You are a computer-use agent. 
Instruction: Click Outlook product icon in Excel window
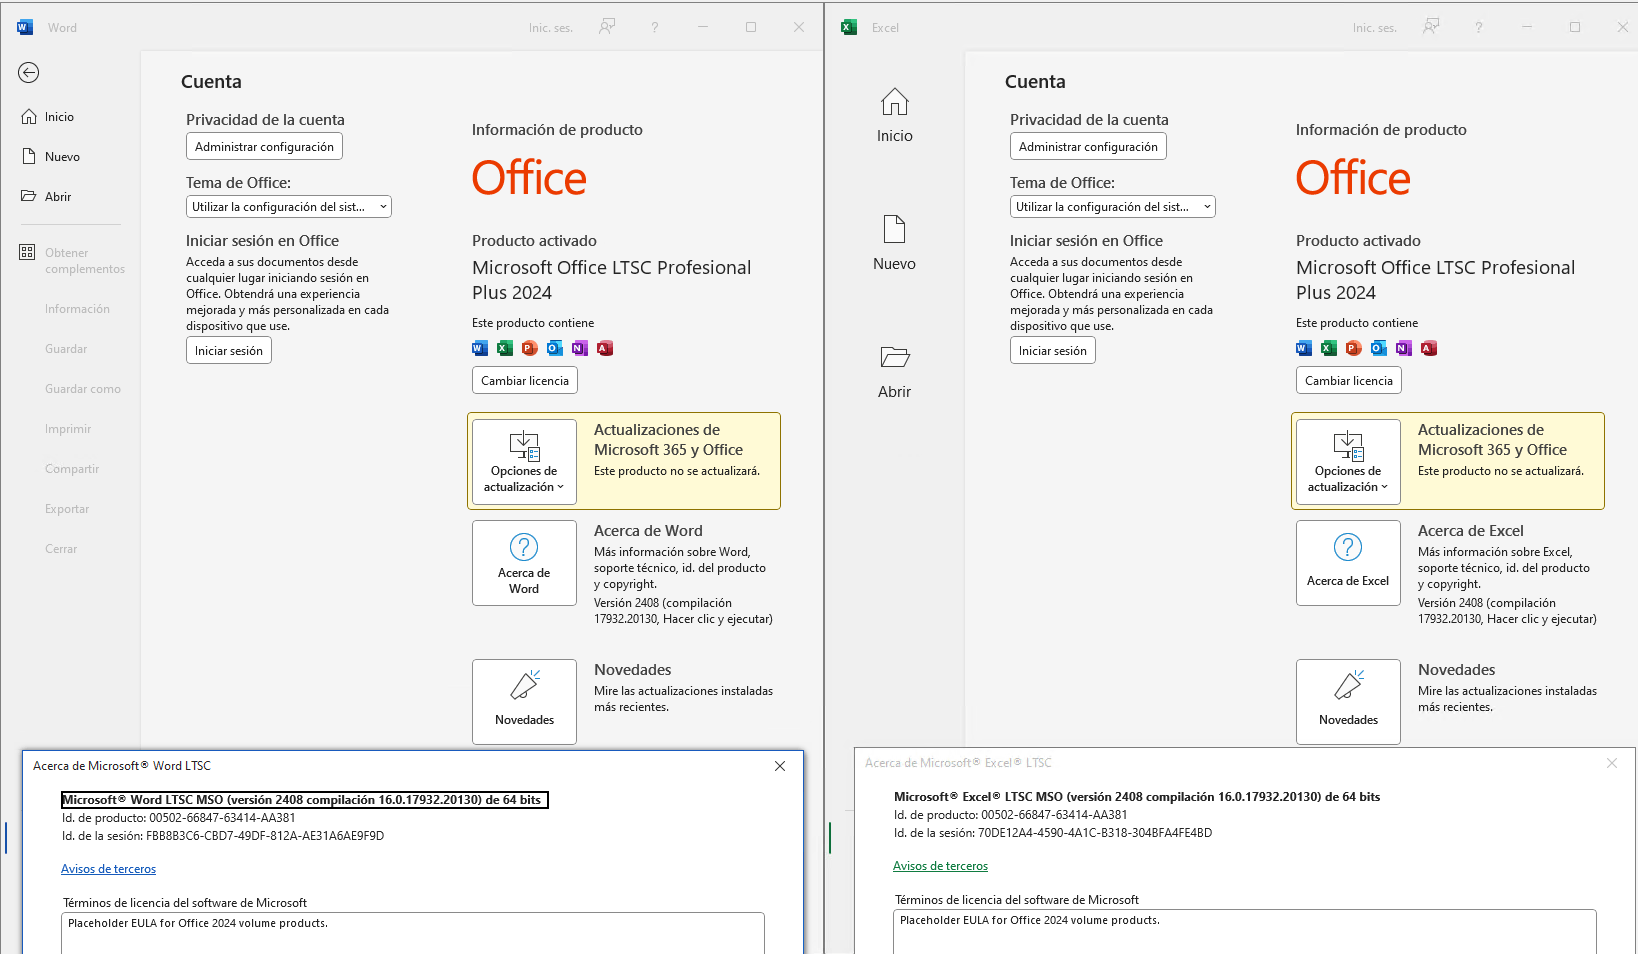click(1379, 348)
